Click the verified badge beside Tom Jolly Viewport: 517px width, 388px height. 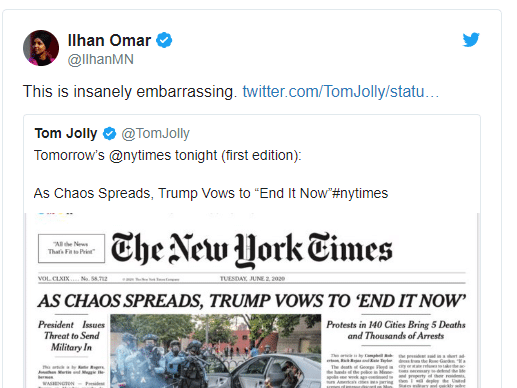coord(109,134)
